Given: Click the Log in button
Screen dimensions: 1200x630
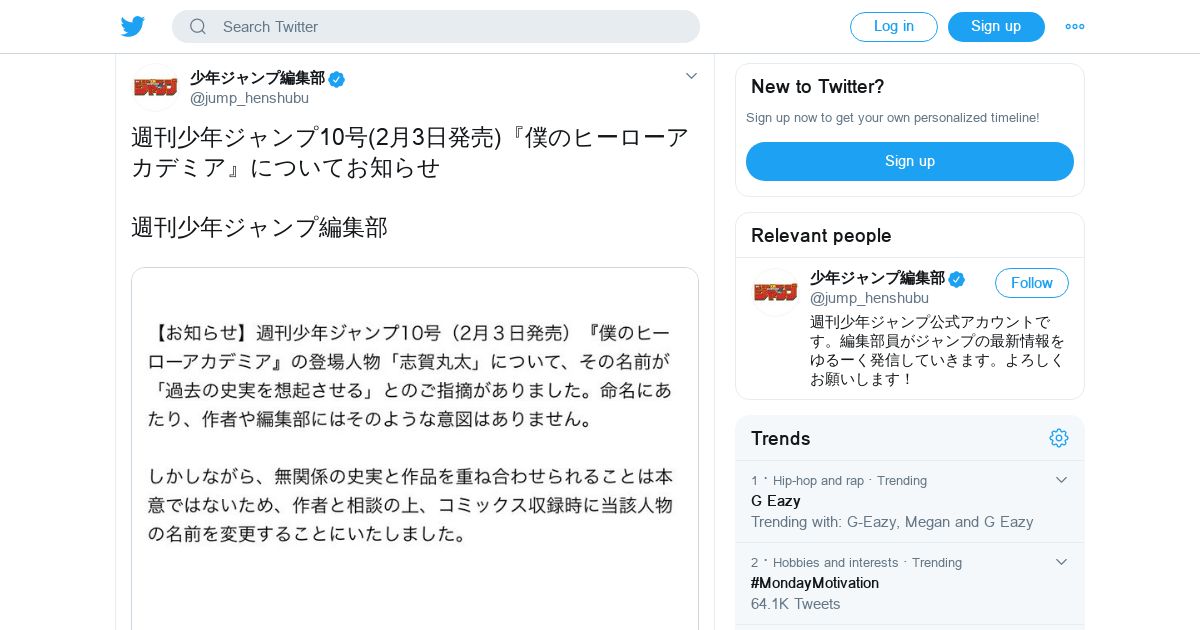Looking at the screenshot, I should (x=894, y=27).
